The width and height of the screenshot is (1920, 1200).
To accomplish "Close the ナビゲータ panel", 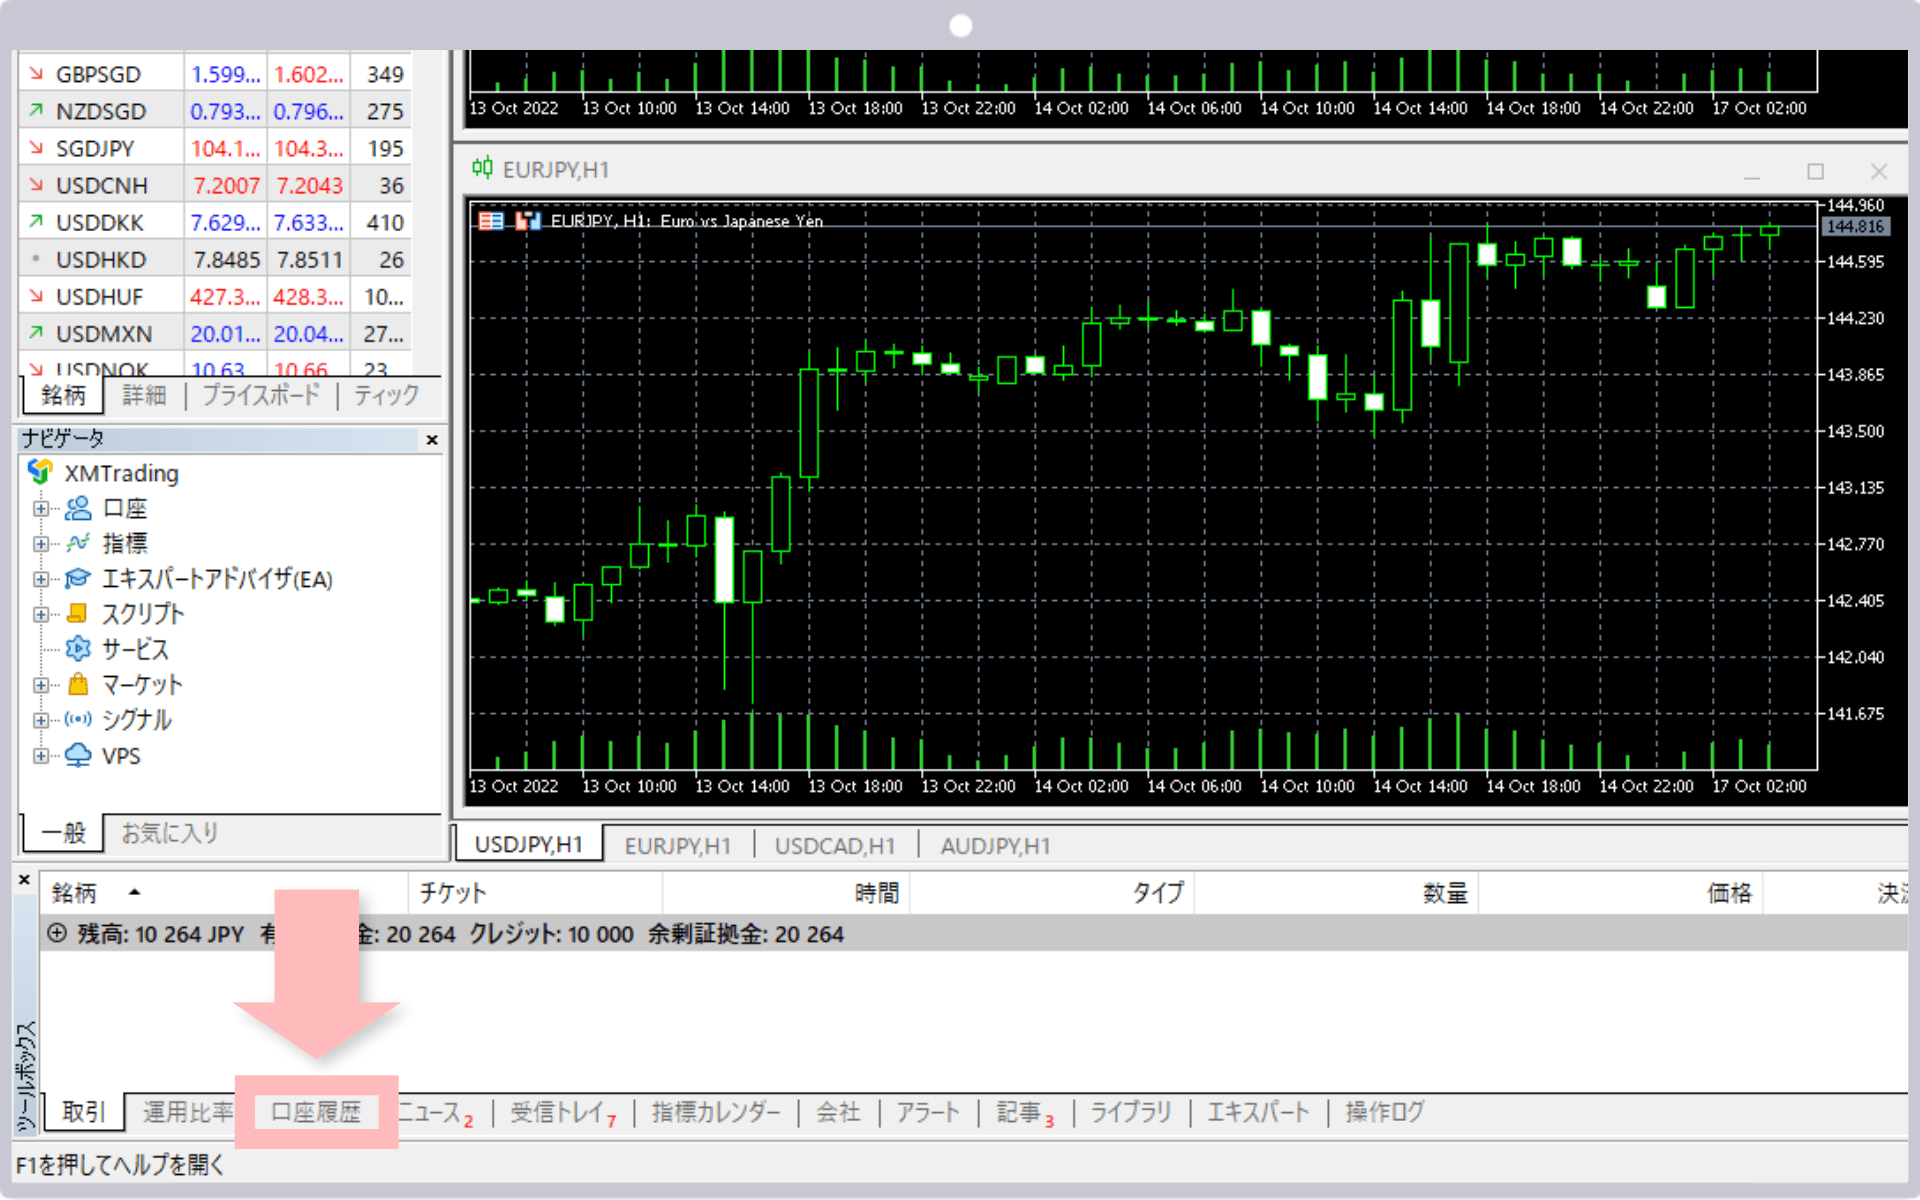I will pos(432,439).
